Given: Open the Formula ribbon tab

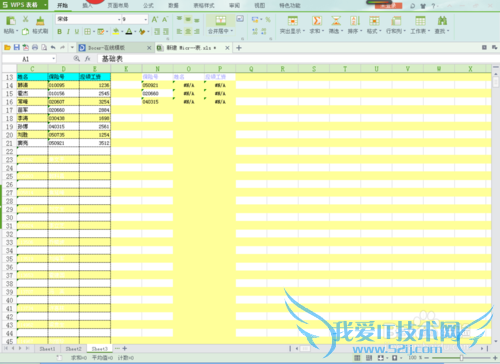Looking at the screenshot, I should click(148, 5).
